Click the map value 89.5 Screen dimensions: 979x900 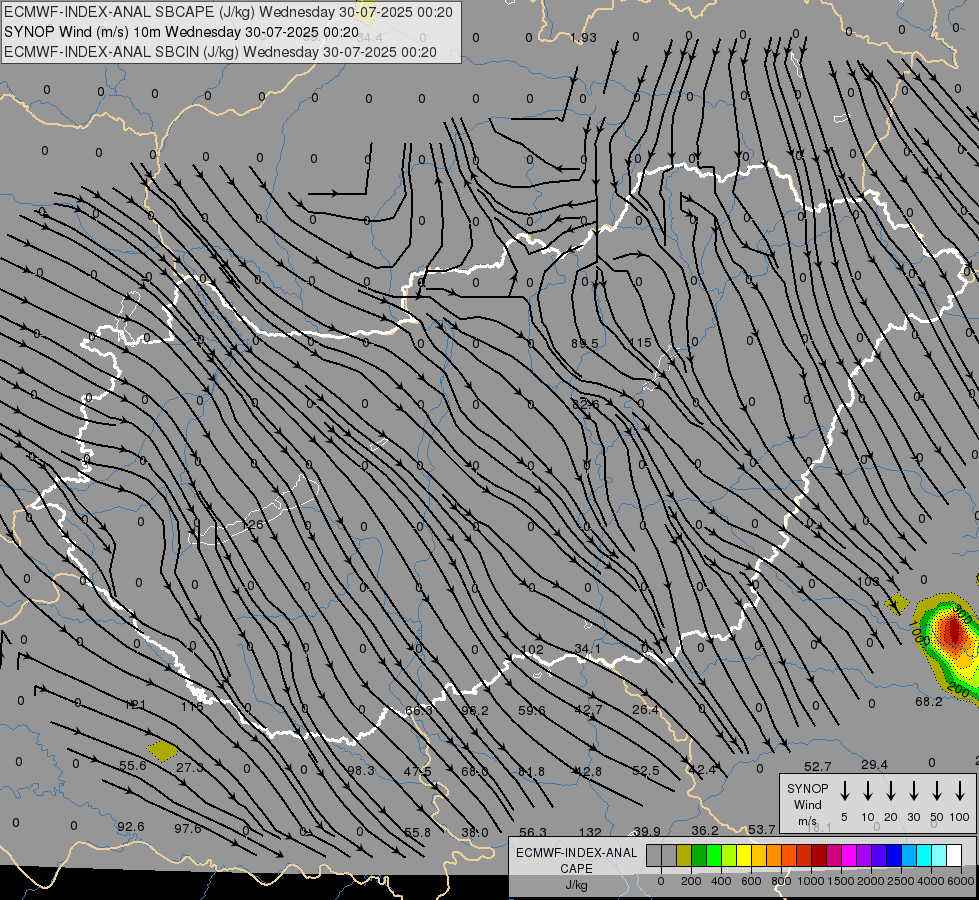click(584, 344)
